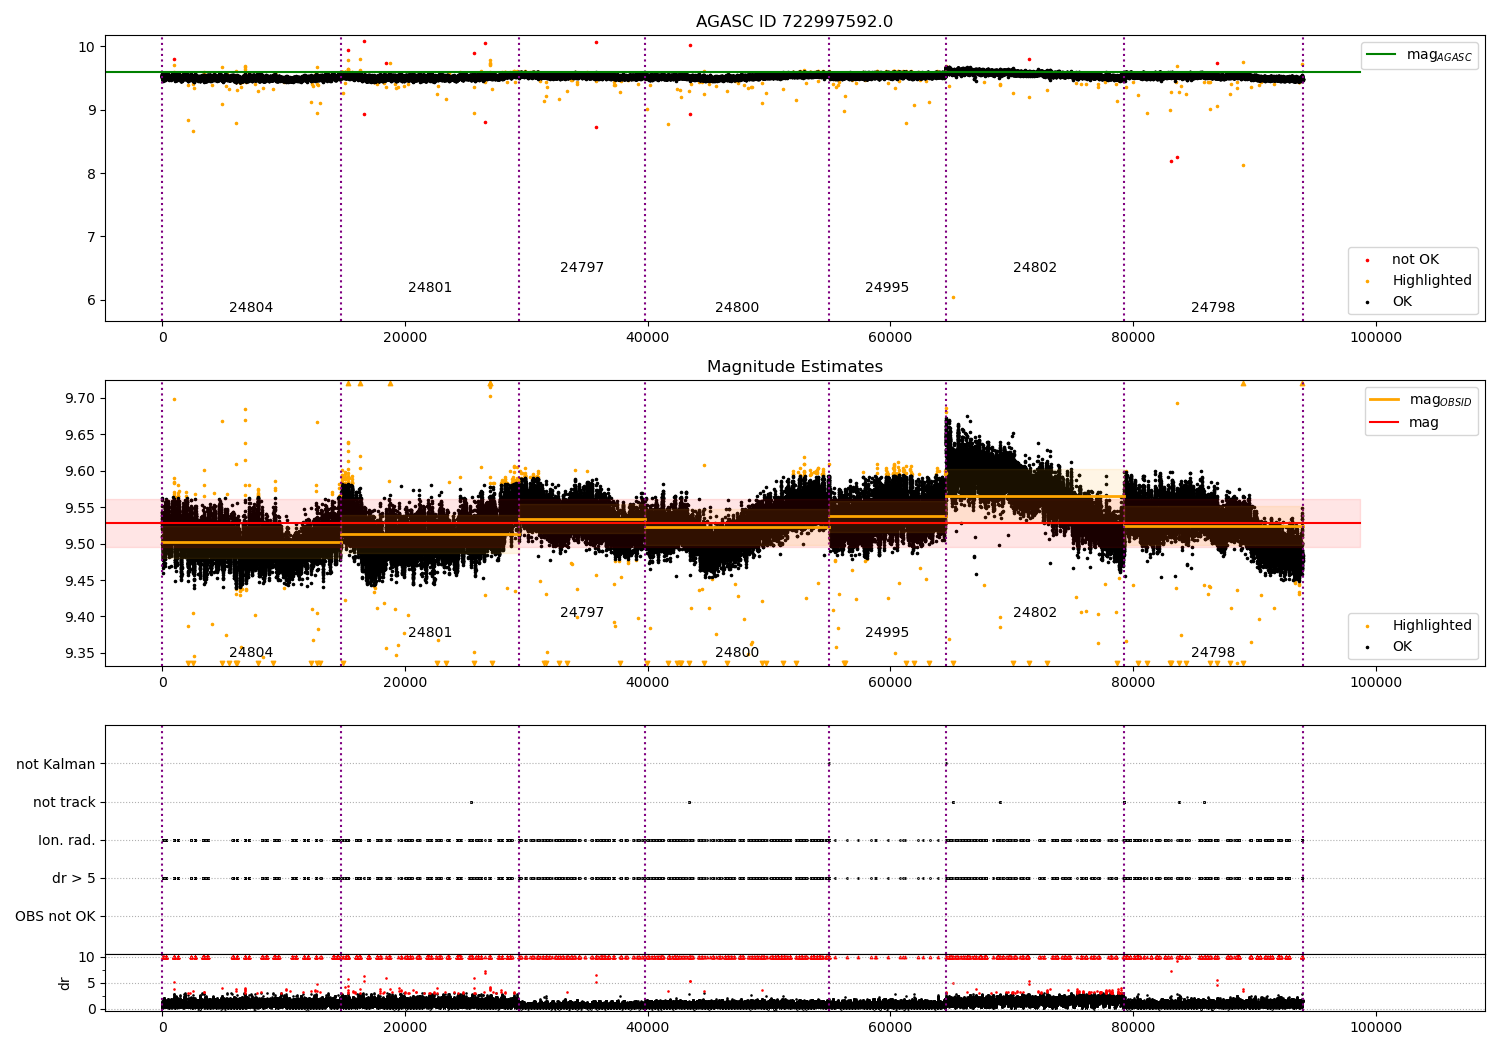The image size is (1500, 1050).
Task: Click OBSID label 24797 in the top plot
Action: 582,268
